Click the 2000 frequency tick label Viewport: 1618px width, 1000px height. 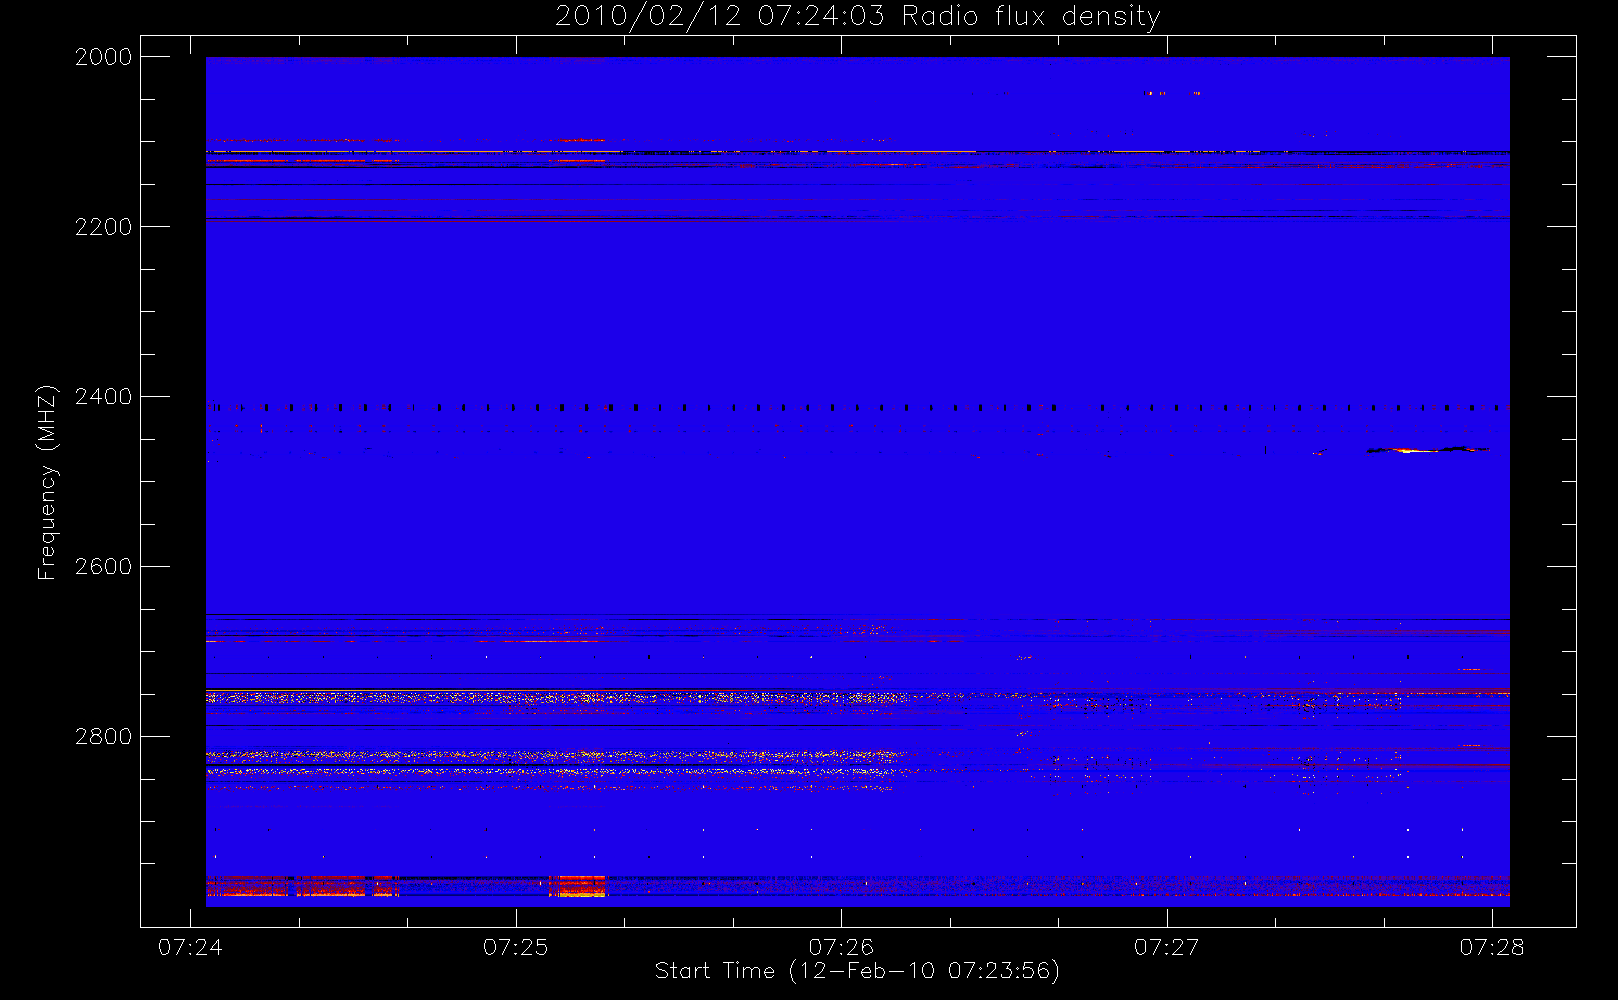point(104,57)
